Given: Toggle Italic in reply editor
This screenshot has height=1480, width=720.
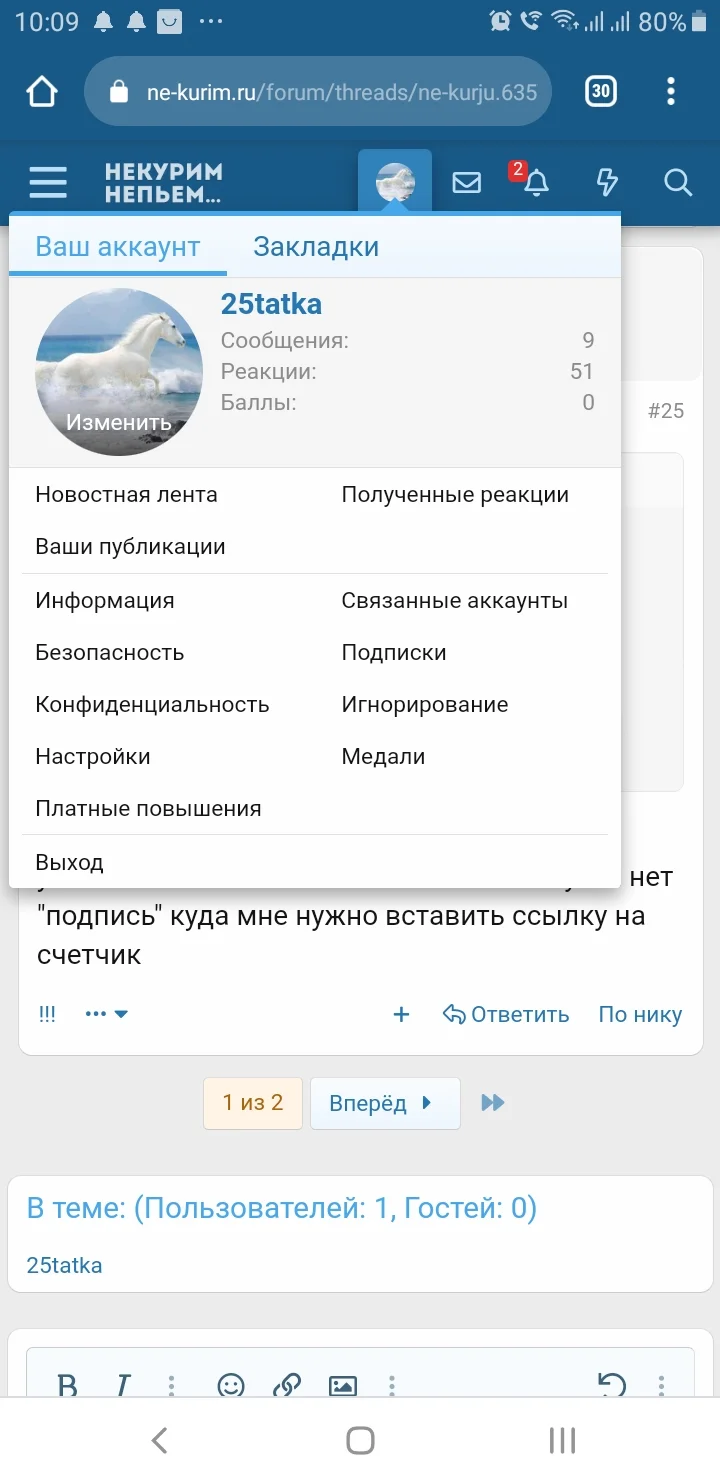Looking at the screenshot, I should [x=123, y=1385].
